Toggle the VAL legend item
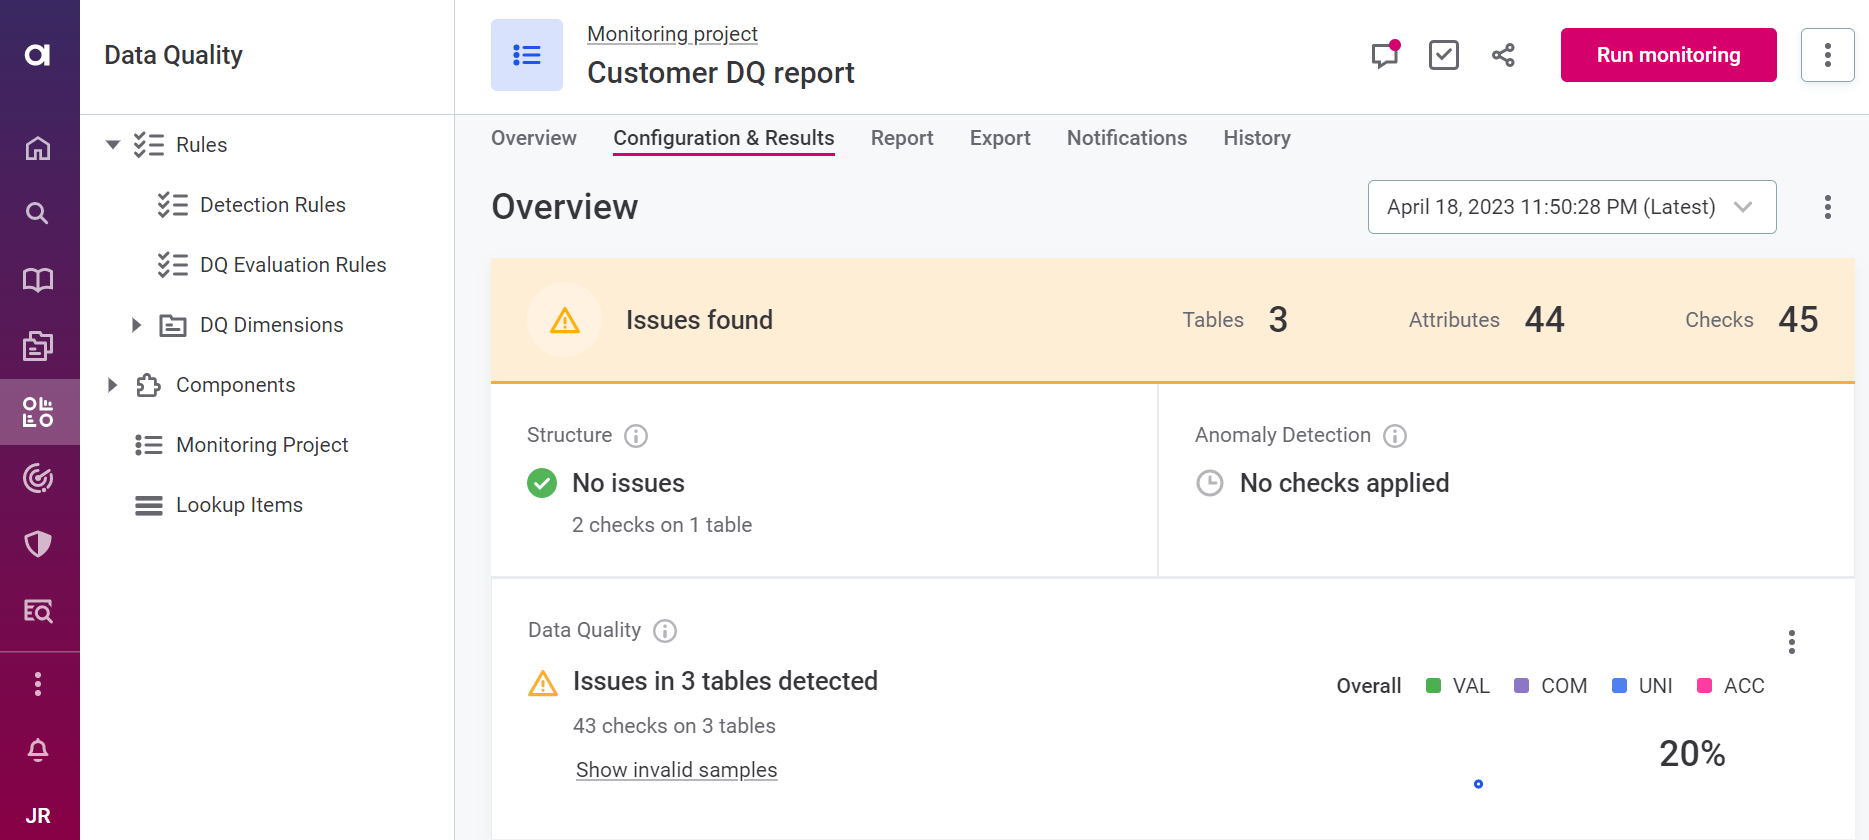 1458,686
